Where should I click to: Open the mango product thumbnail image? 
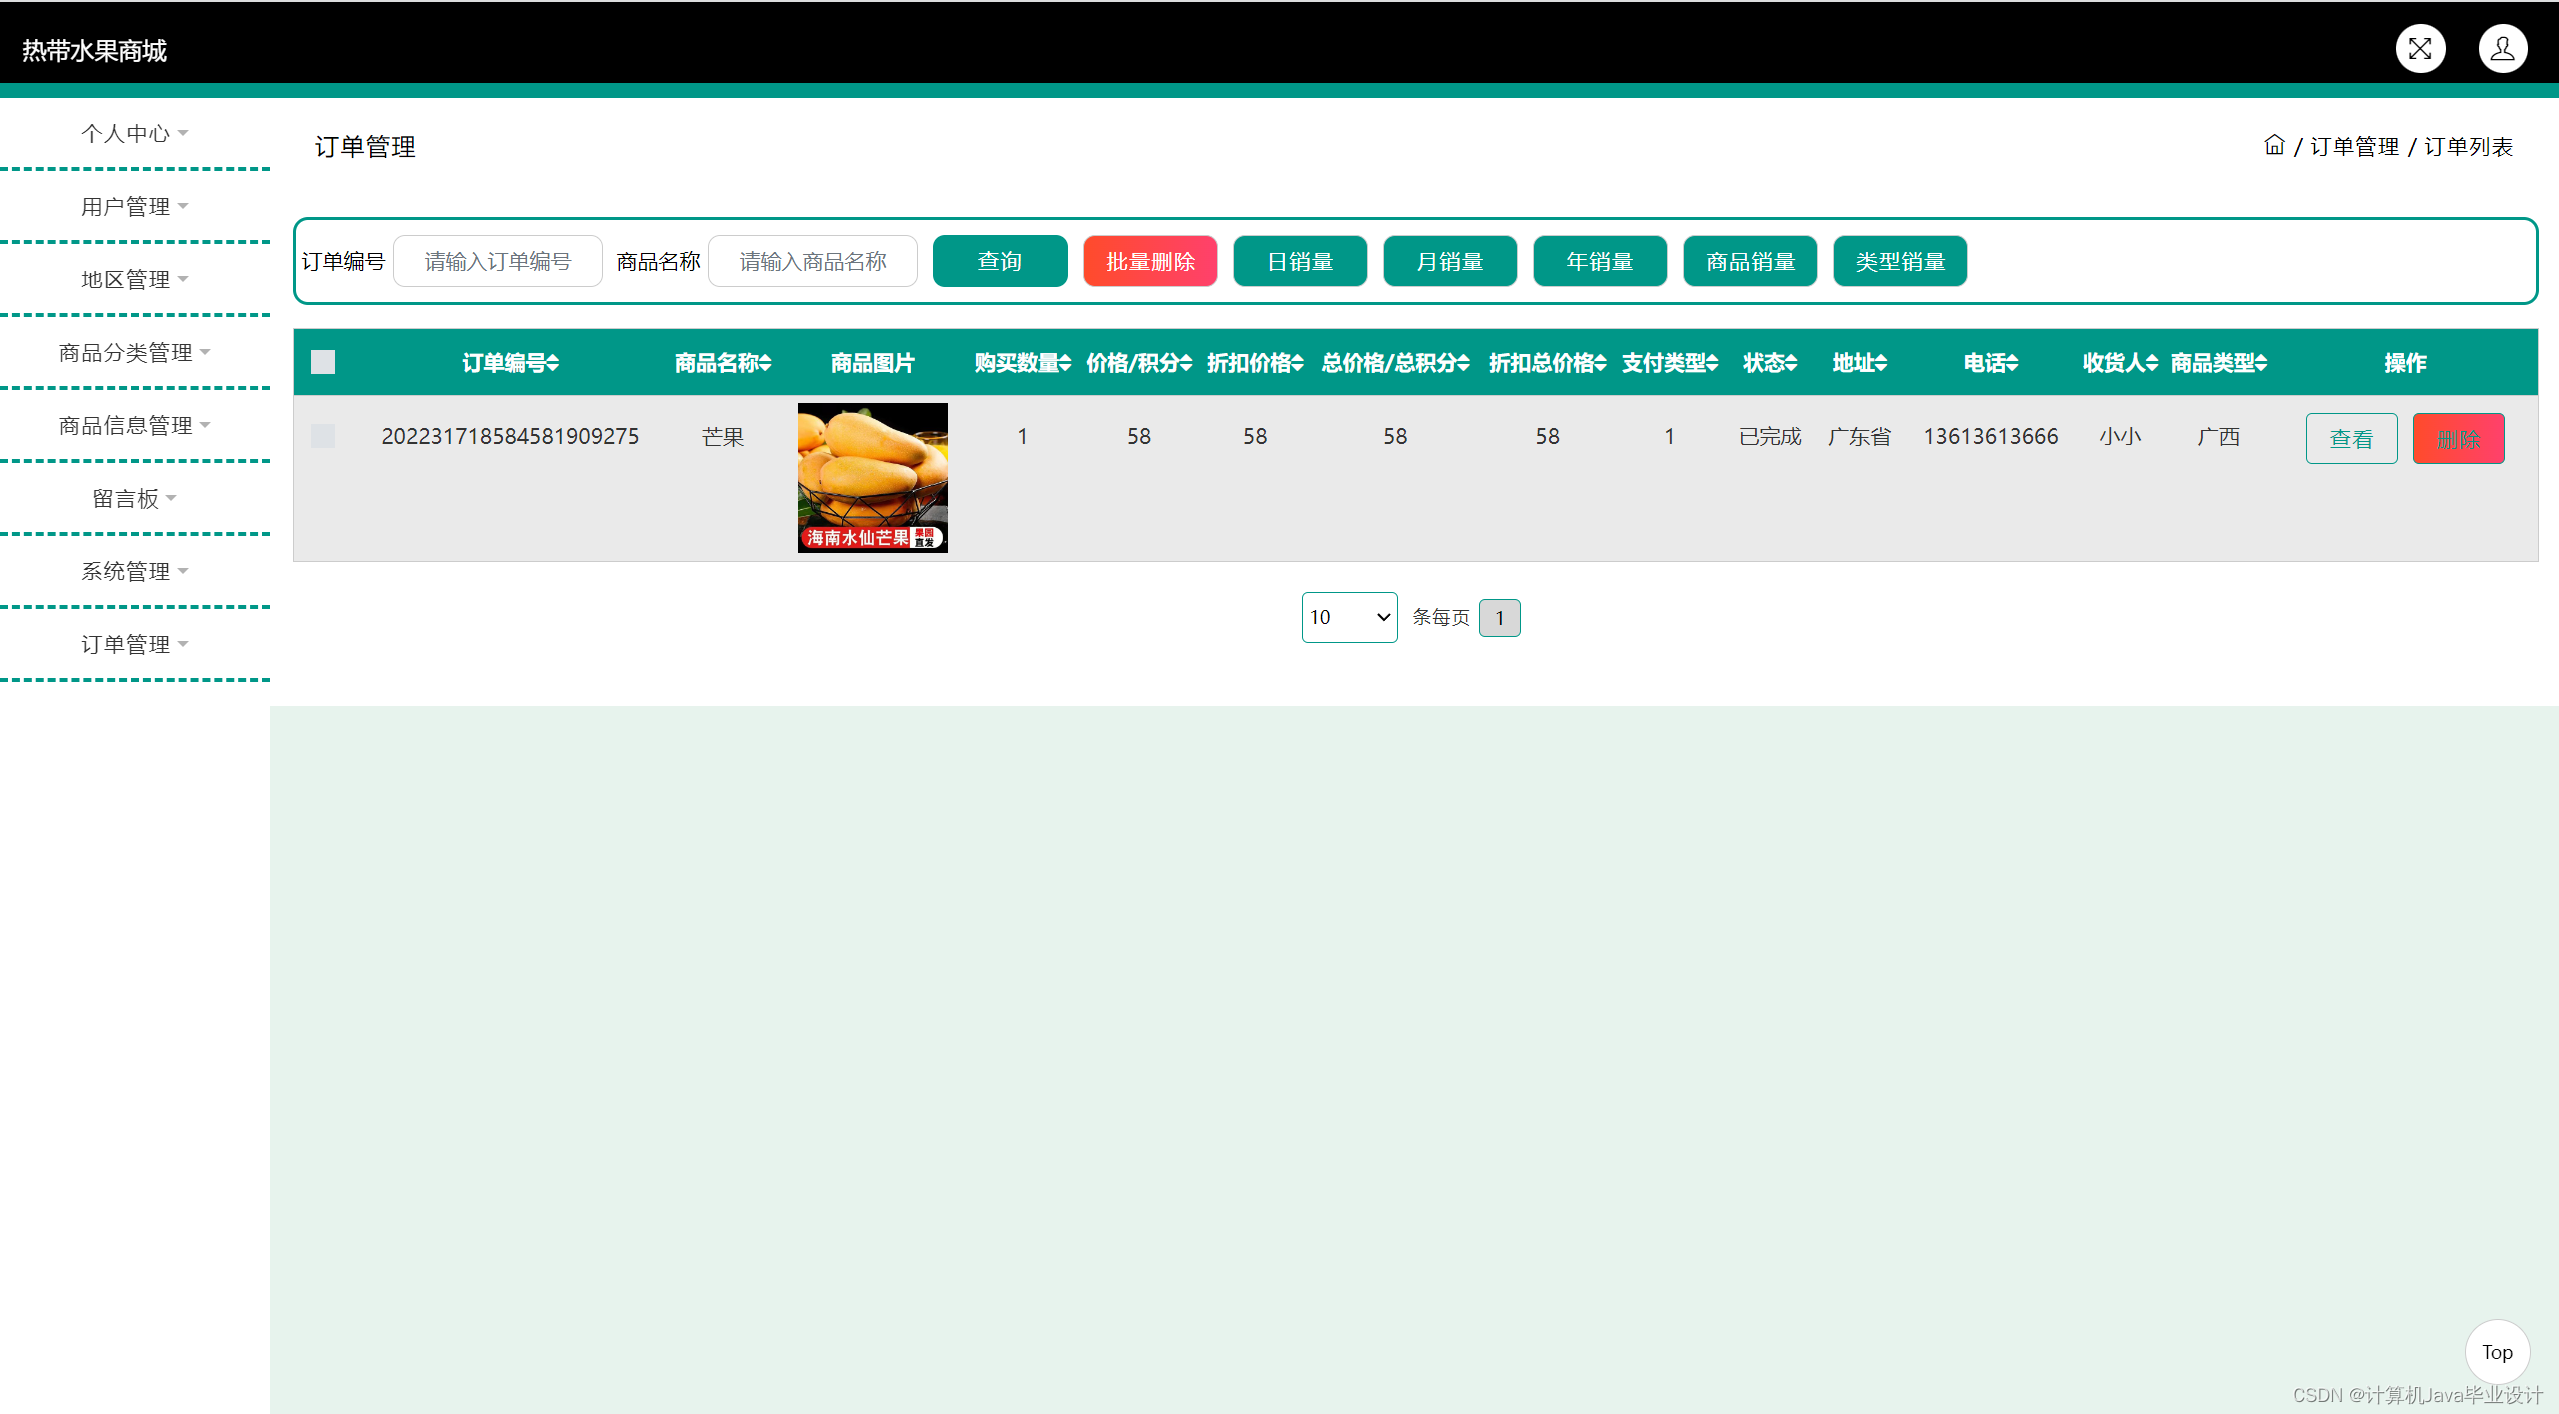coord(872,477)
